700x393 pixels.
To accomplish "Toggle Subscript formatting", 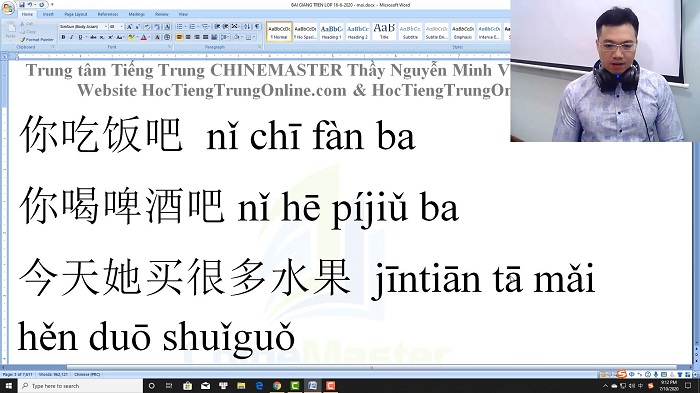I will [102, 37].
